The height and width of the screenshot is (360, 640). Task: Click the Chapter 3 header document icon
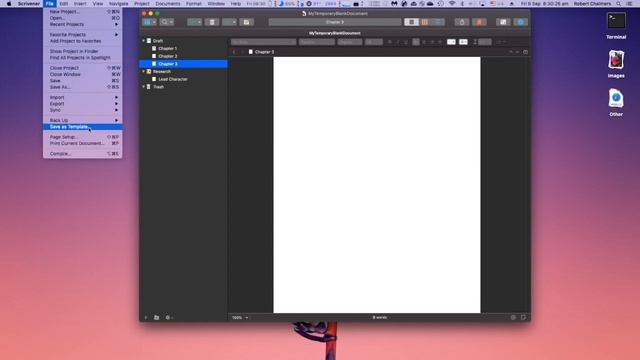251,52
